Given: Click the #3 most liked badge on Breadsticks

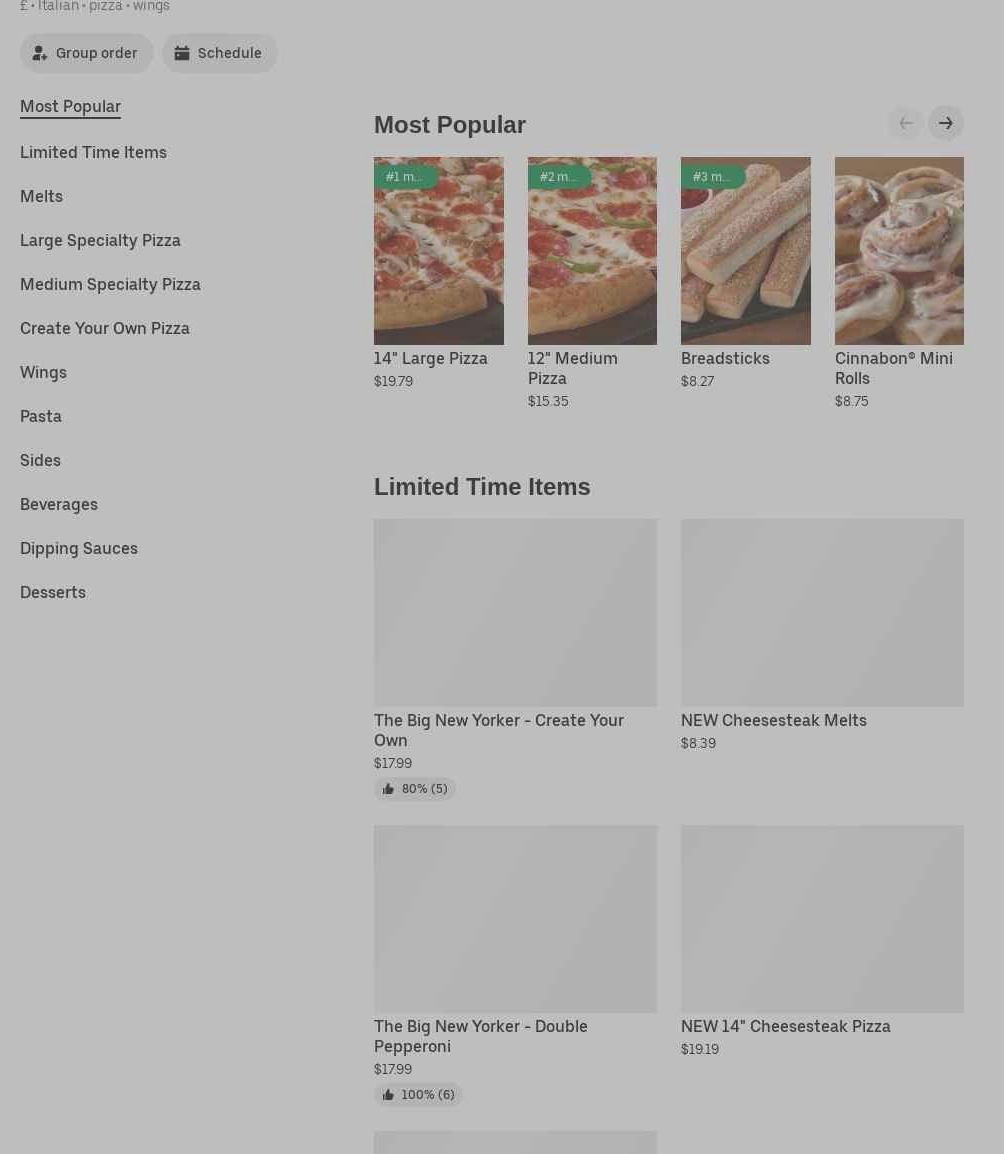Looking at the screenshot, I should (x=712, y=177).
